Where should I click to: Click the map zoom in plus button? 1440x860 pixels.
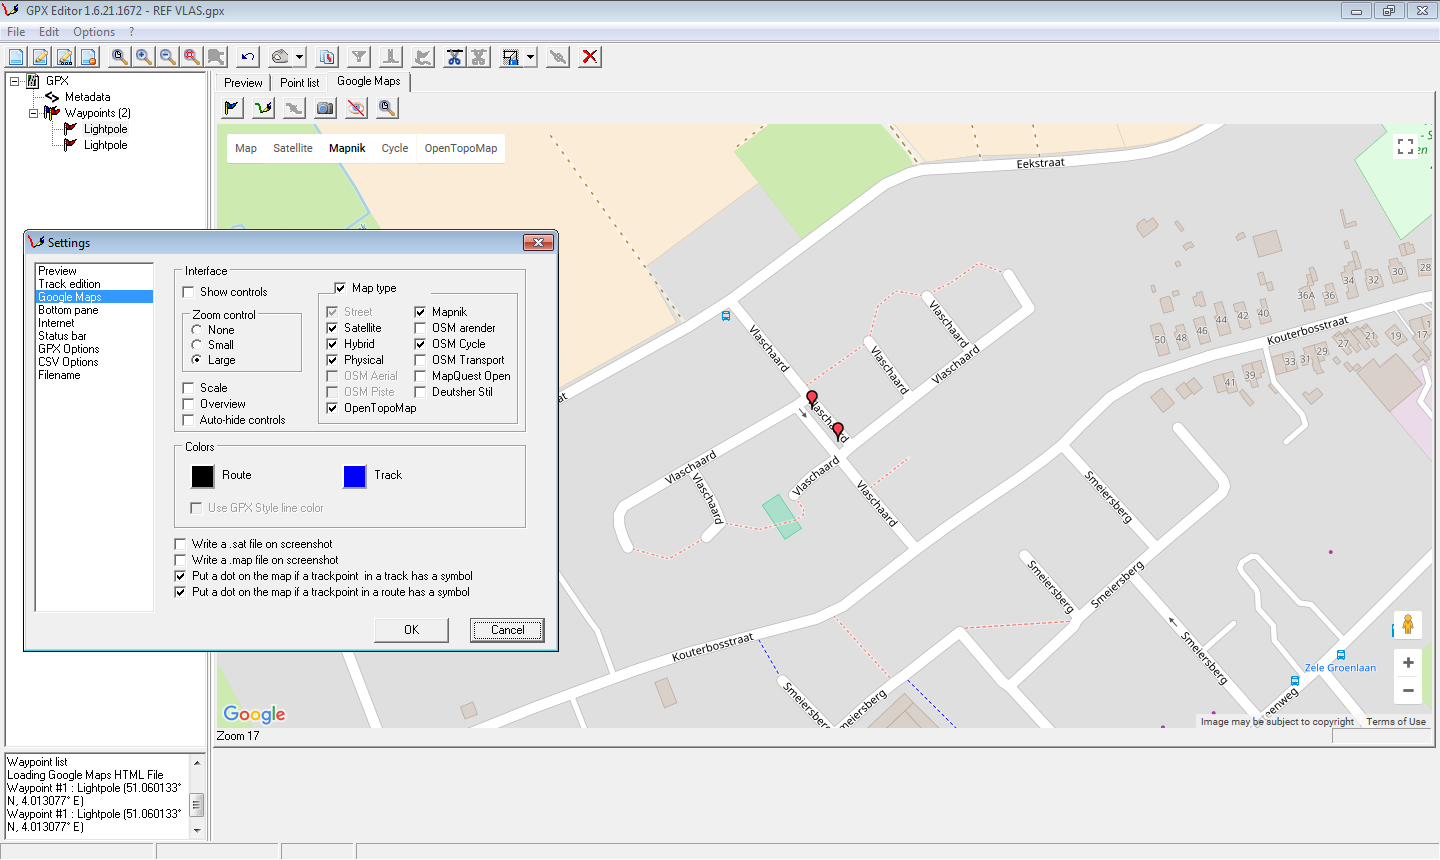(x=1408, y=663)
